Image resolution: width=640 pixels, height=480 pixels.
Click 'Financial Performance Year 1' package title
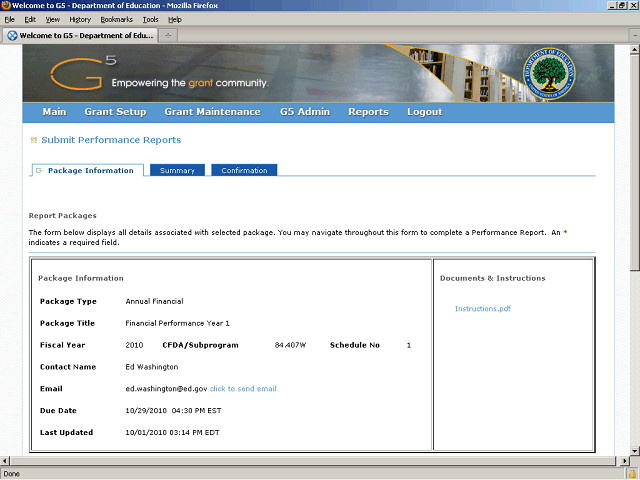[178, 323]
